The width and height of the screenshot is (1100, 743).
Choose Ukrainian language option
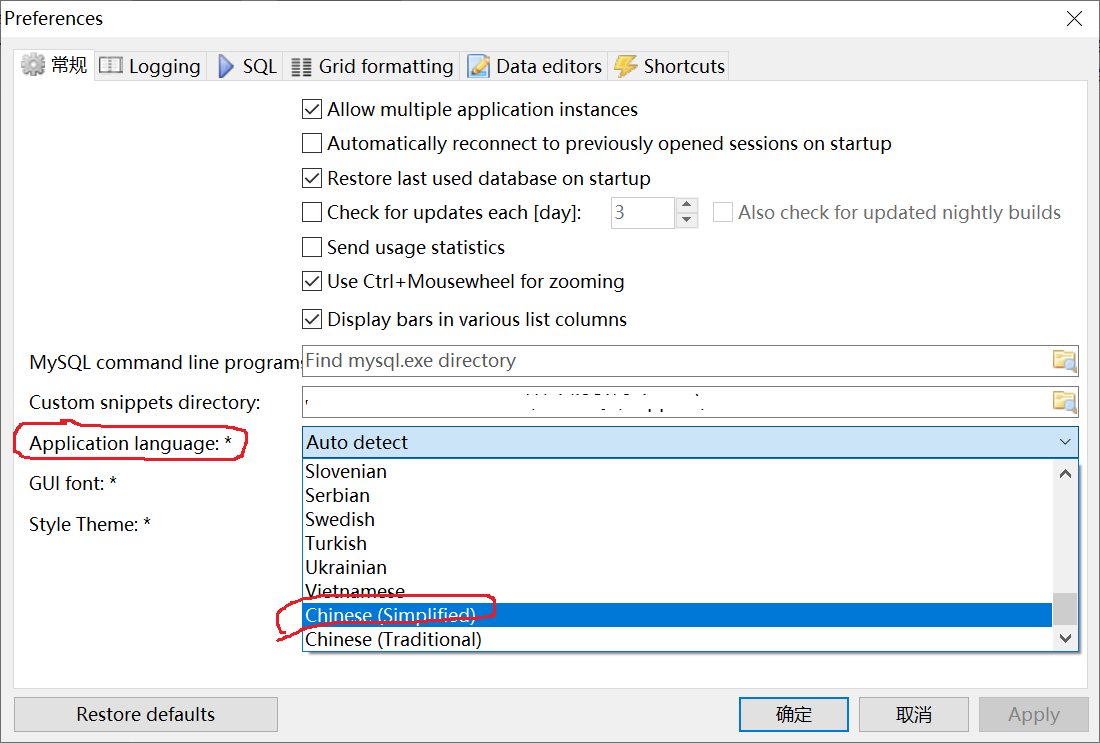(x=678, y=567)
